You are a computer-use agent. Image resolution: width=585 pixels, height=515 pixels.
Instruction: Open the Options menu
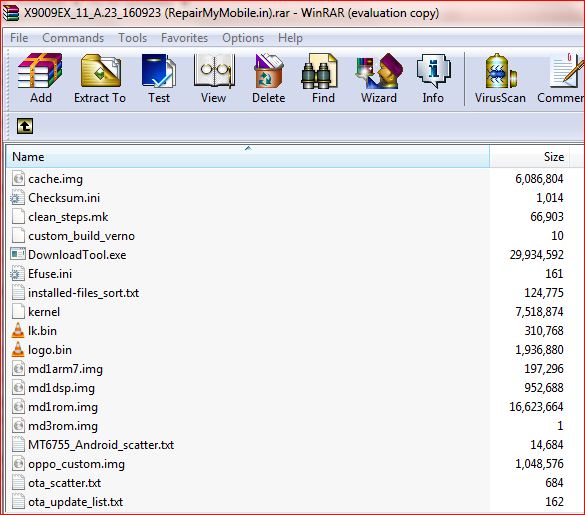tap(243, 38)
